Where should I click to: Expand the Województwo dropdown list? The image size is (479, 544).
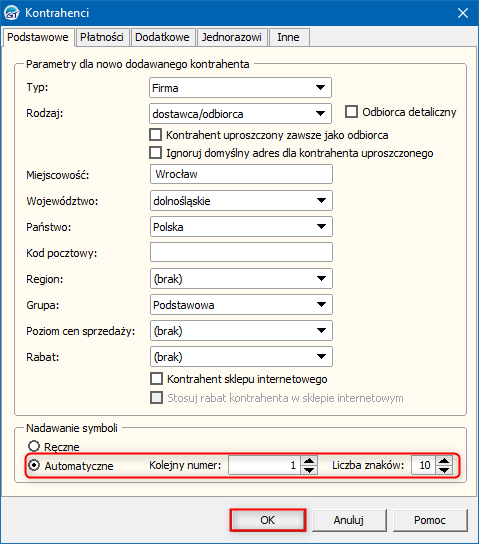pyautogui.click(x=241, y=201)
